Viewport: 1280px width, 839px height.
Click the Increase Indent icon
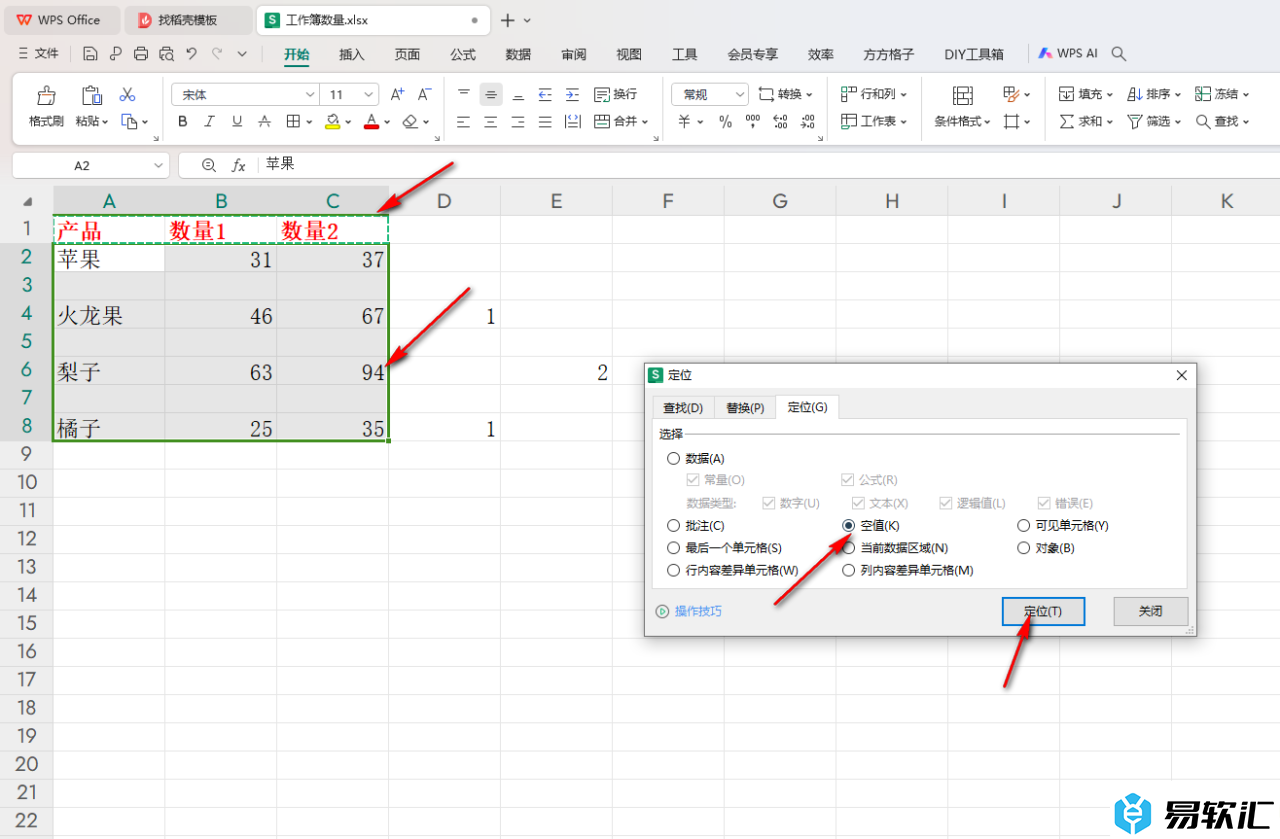click(572, 95)
